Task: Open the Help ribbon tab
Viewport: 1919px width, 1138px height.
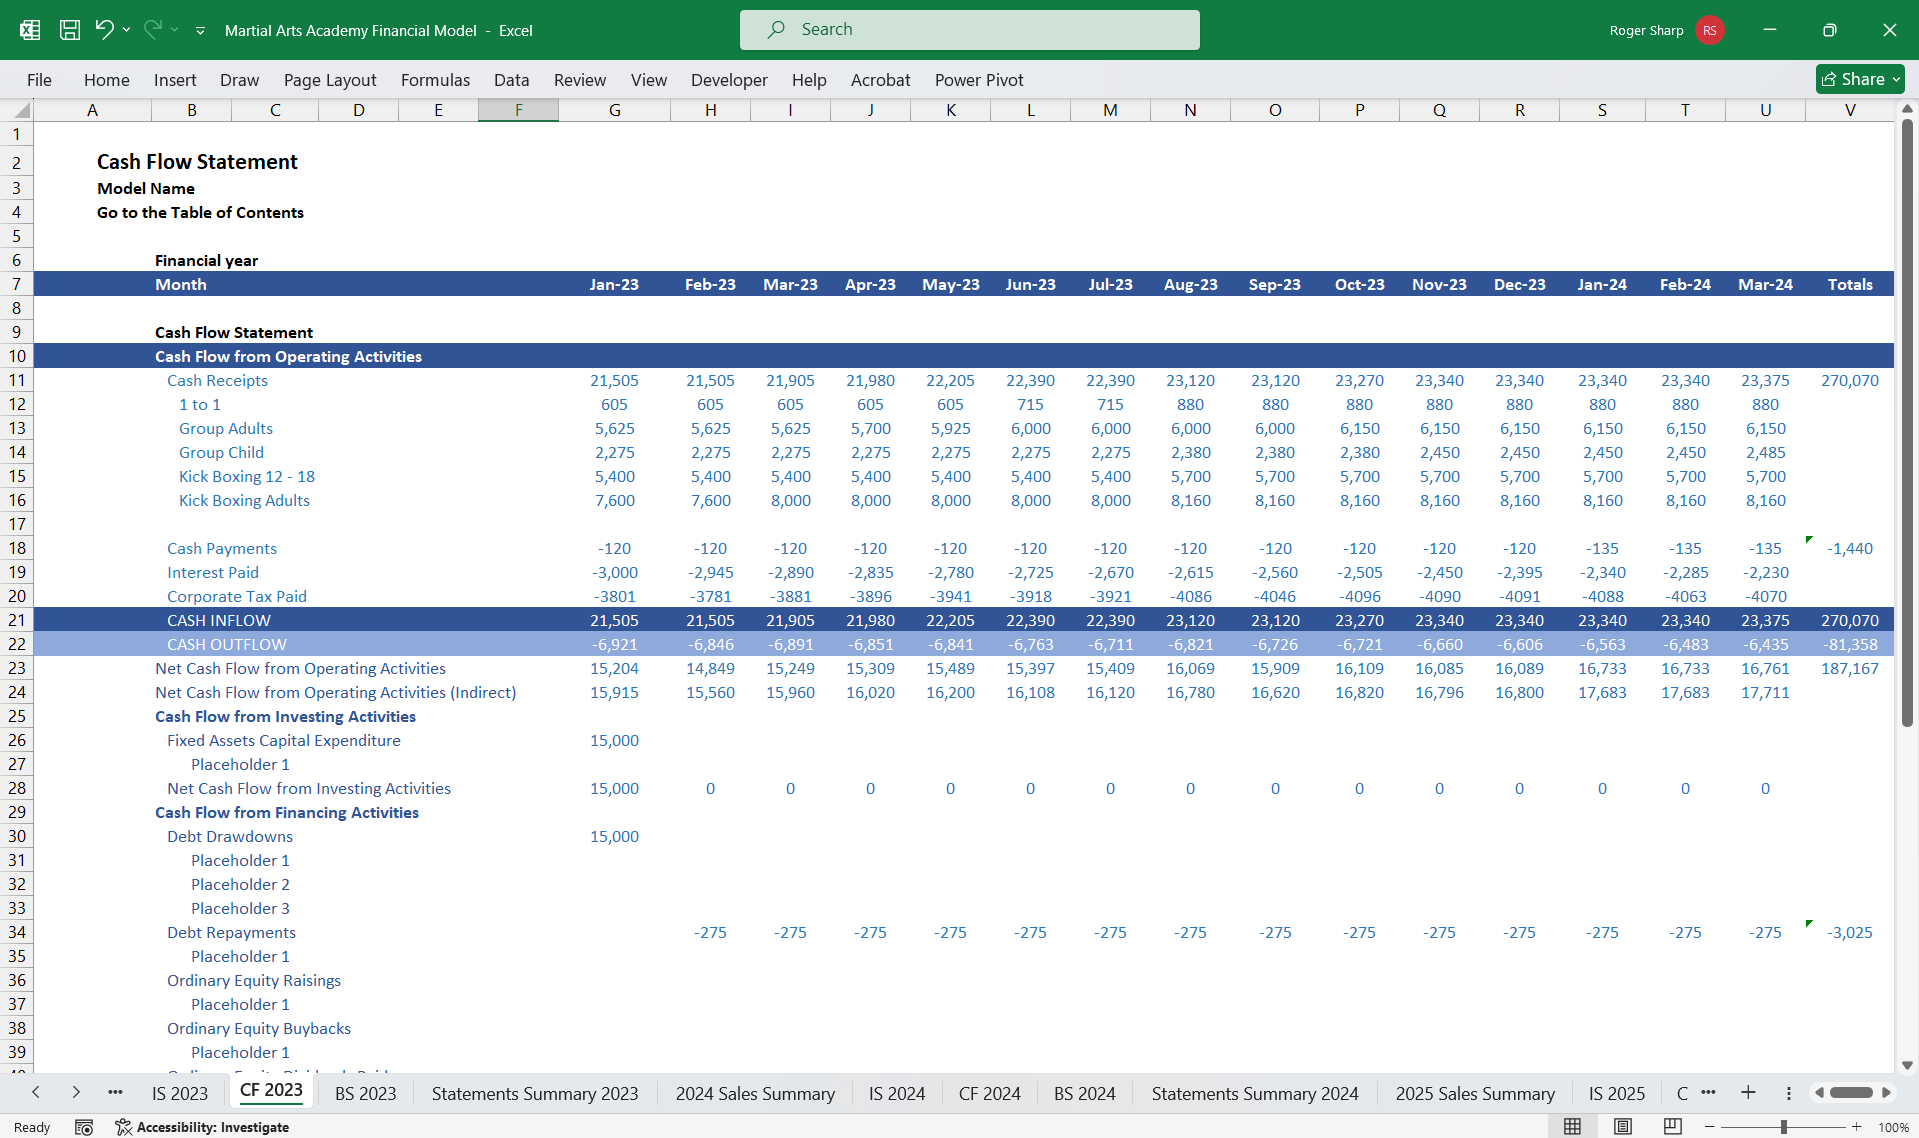Action: click(809, 80)
